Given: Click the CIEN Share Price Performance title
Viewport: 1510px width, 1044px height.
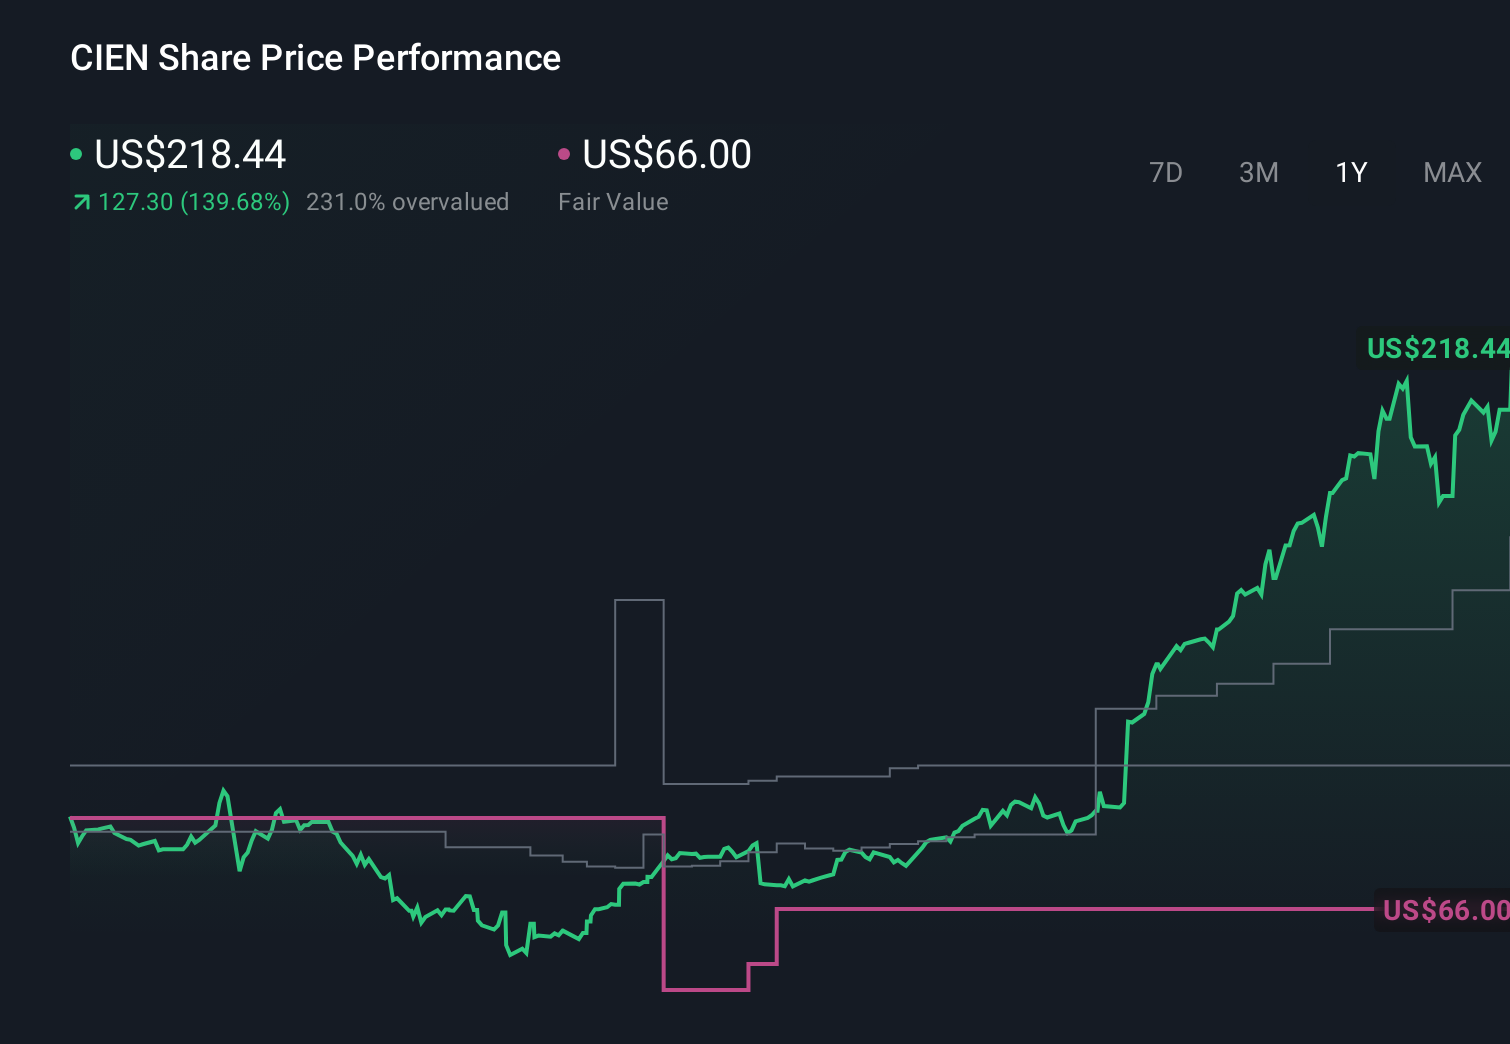Looking at the screenshot, I should click(x=315, y=58).
